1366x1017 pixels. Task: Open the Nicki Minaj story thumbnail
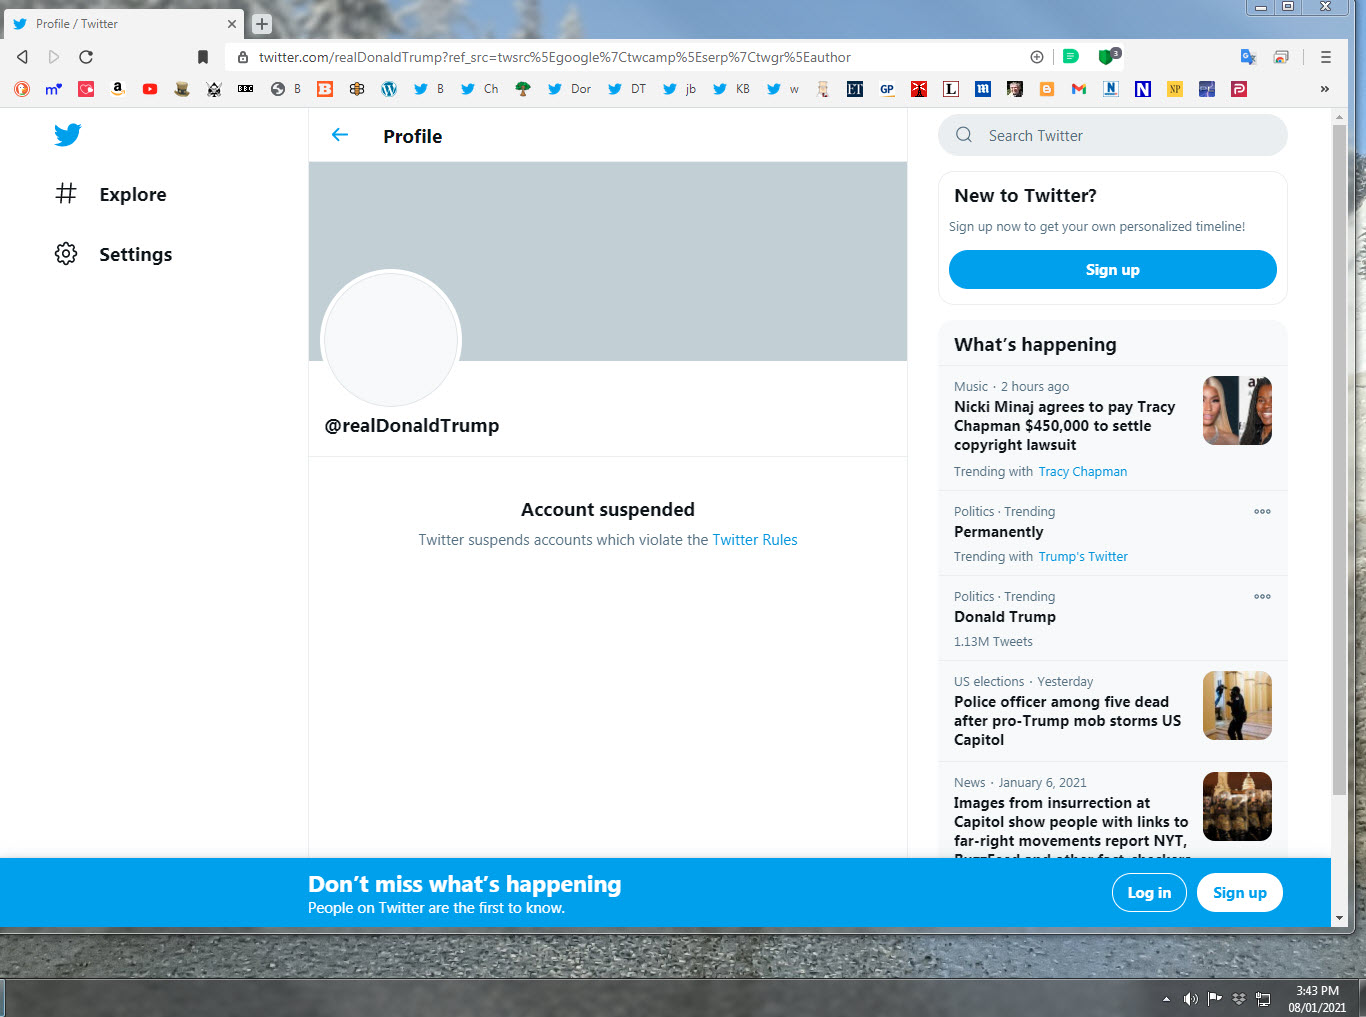click(1237, 410)
